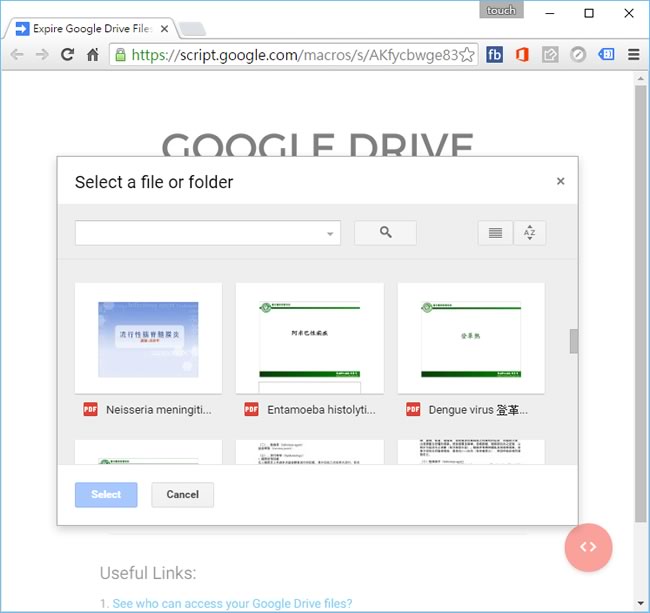Switch to list view icon

click(x=495, y=233)
